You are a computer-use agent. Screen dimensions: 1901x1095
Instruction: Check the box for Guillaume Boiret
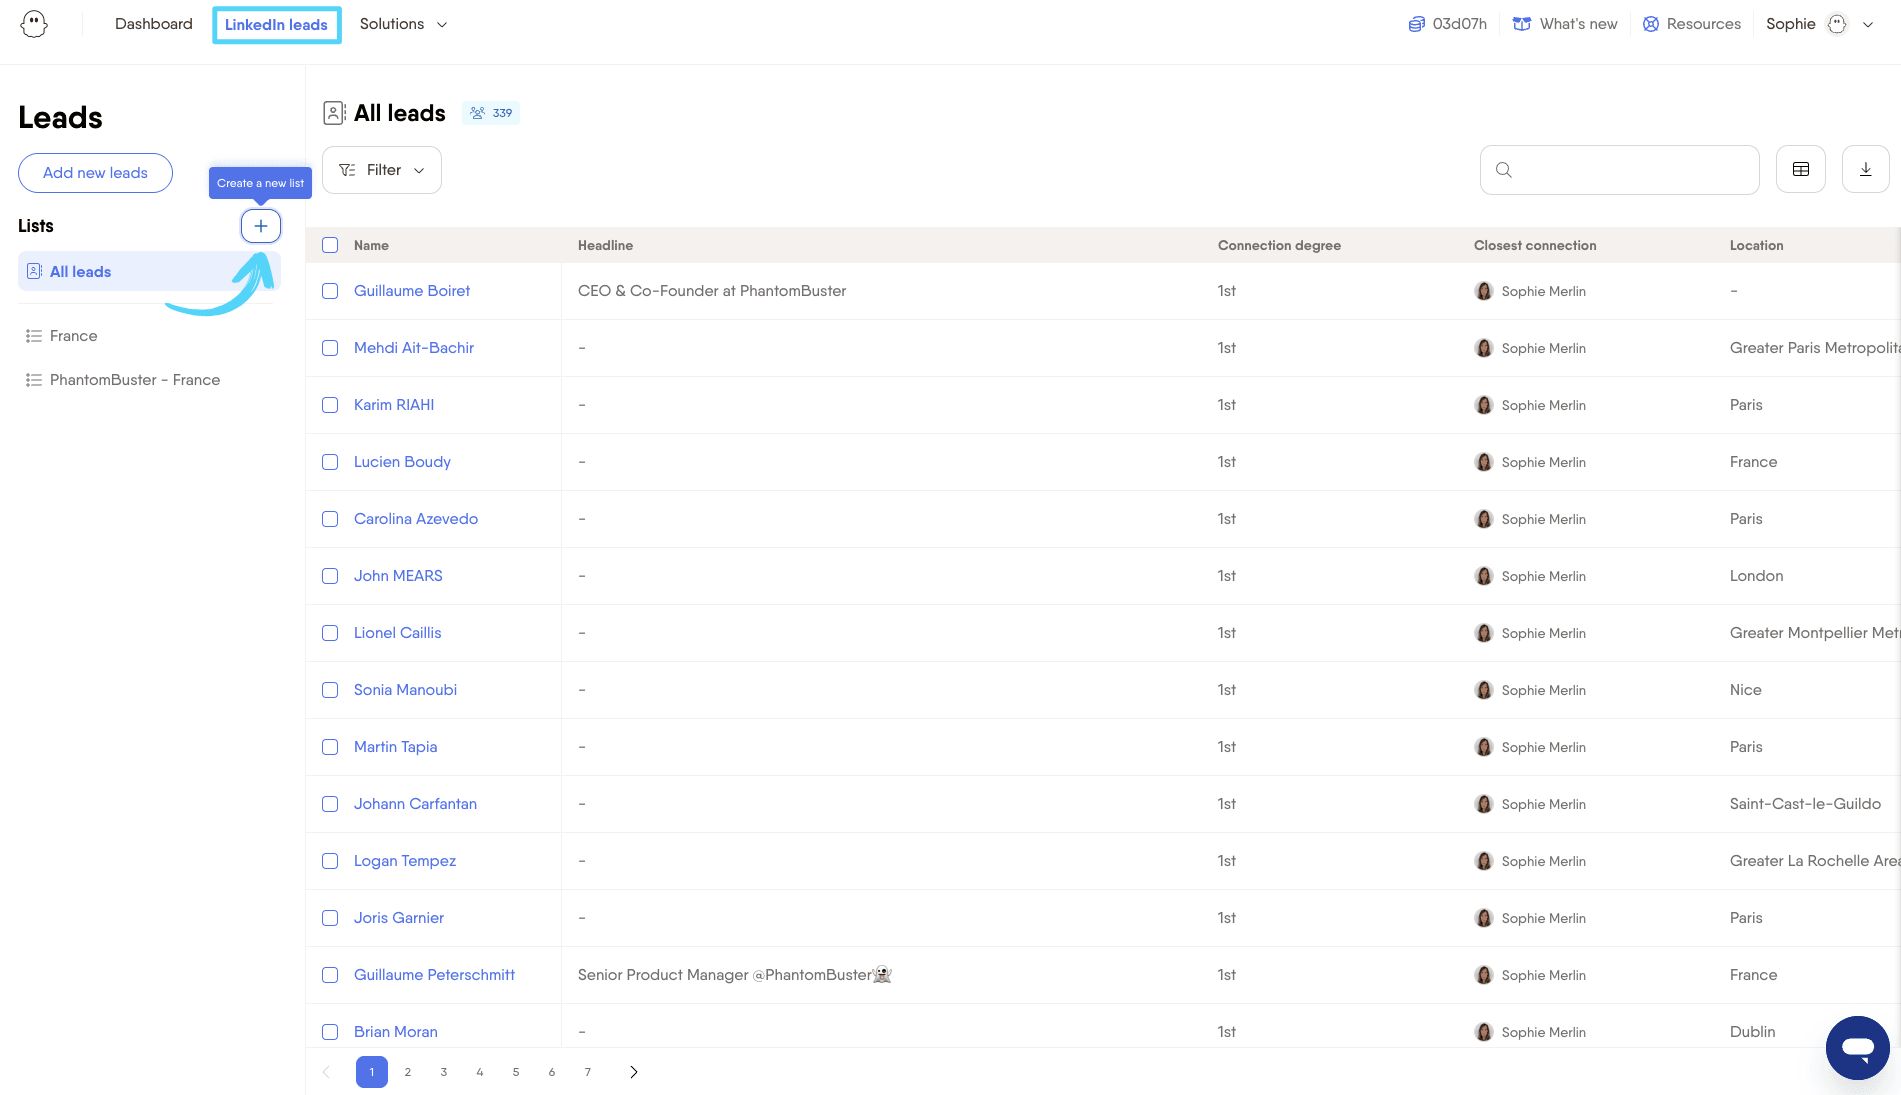click(x=330, y=291)
